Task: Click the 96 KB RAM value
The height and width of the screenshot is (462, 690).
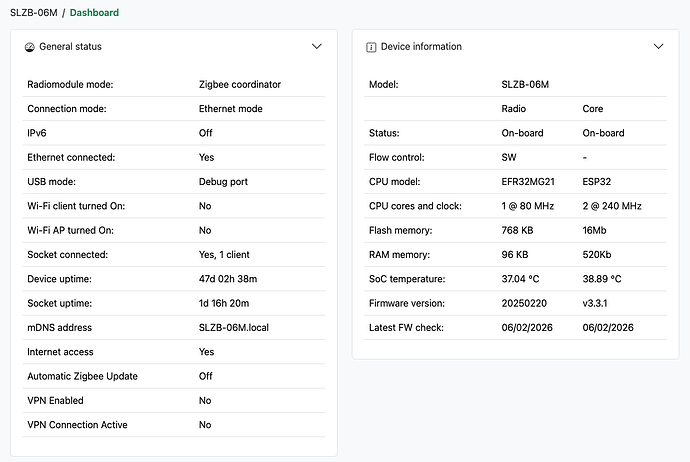Action: pos(515,254)
